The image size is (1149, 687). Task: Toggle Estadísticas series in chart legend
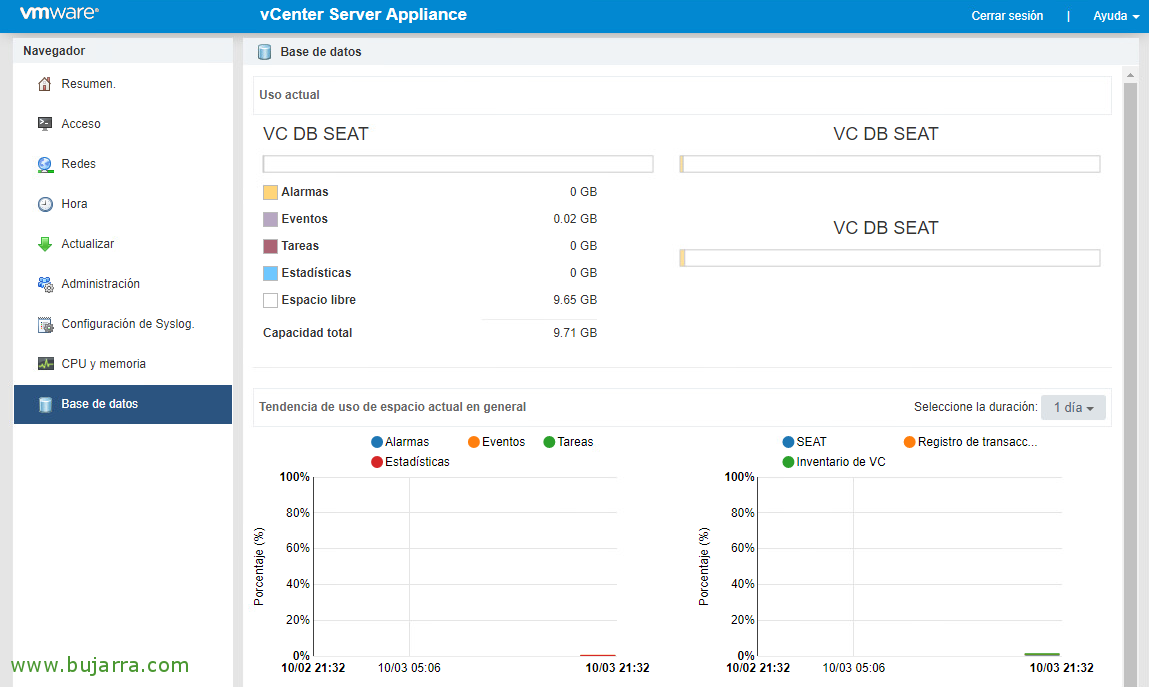(x=410, y=462)
